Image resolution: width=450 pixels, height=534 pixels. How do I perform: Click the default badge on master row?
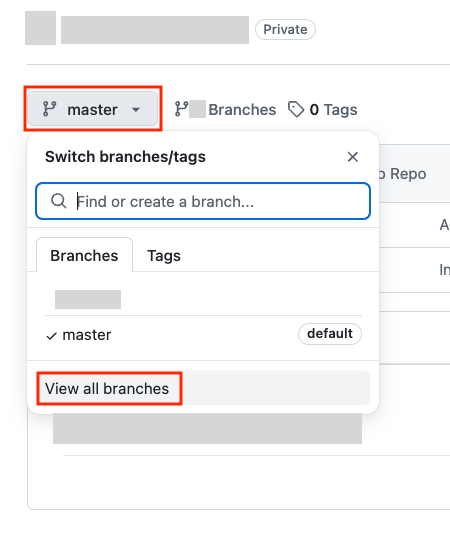[330, 334]
